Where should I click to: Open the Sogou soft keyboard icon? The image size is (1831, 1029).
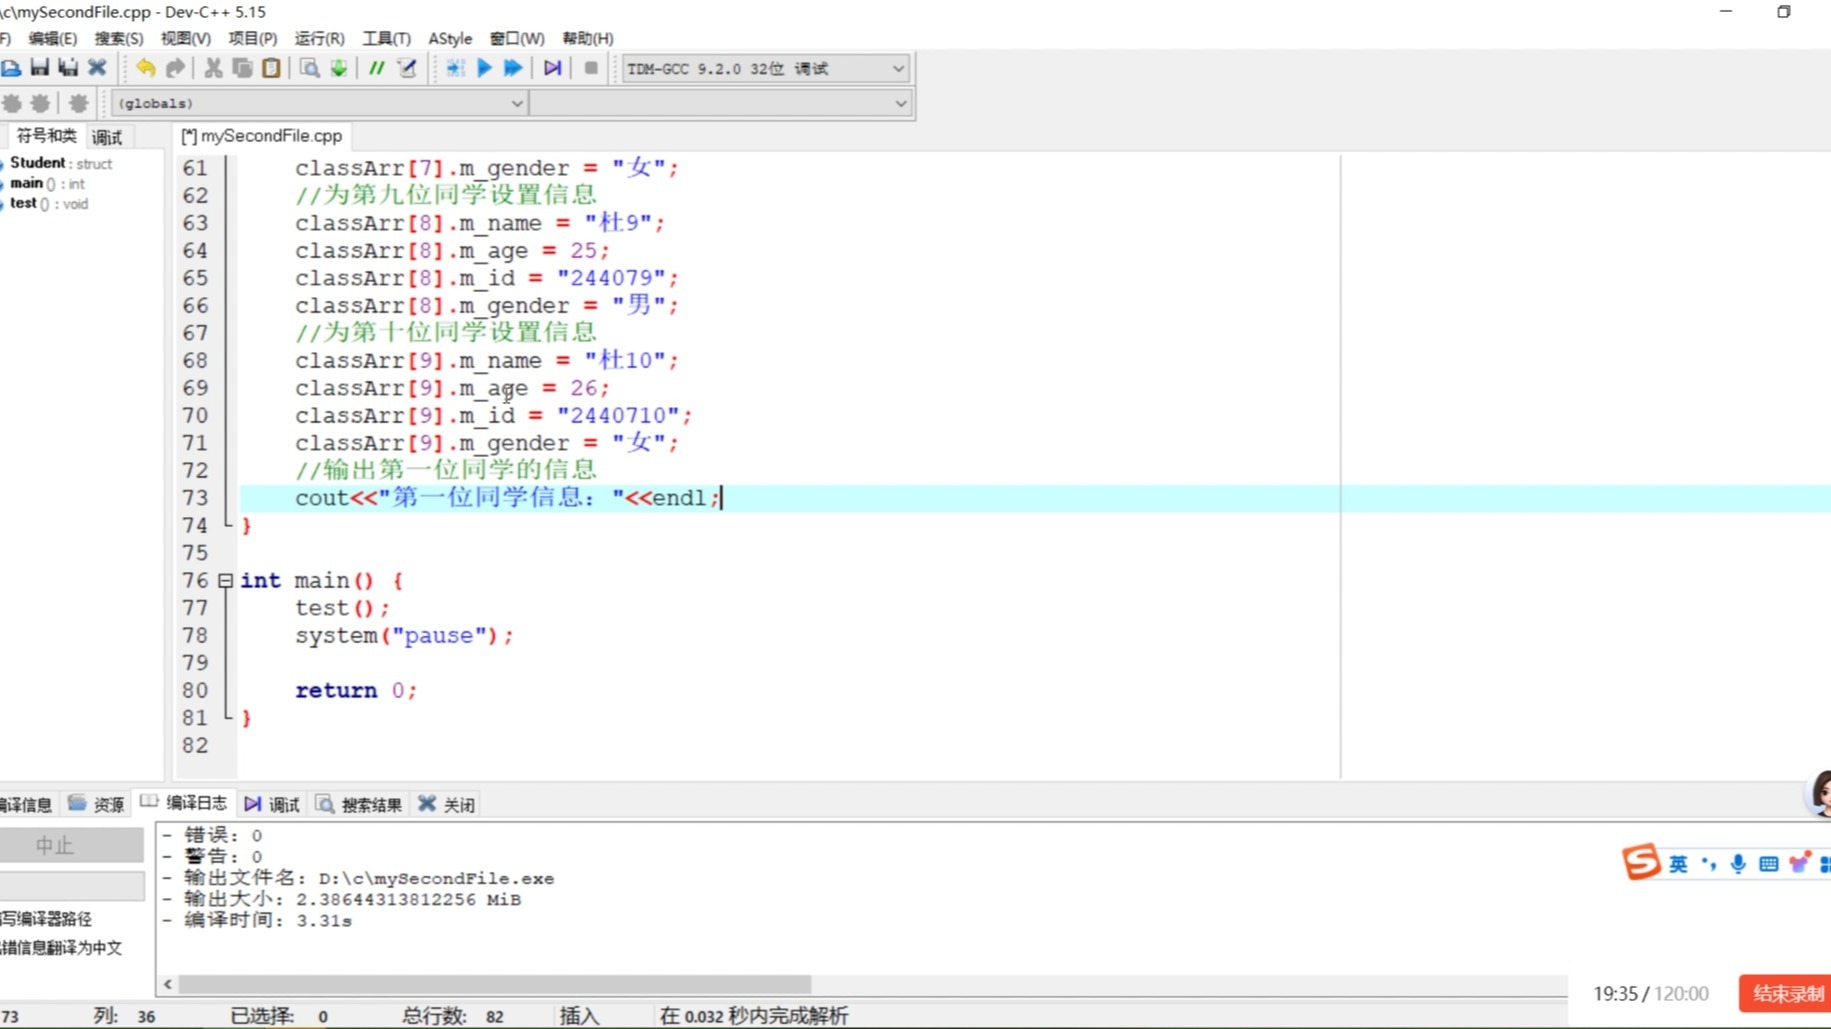coord(1768,864)
